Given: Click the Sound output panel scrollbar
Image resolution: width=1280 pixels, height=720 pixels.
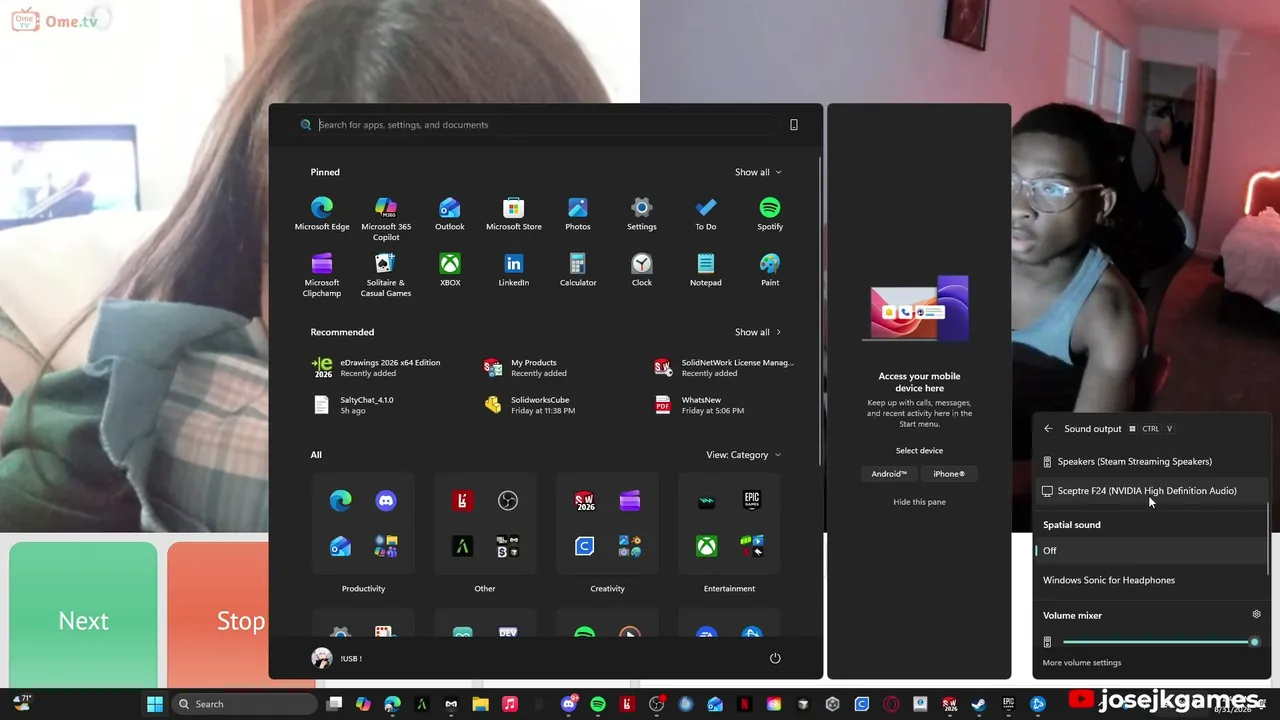Looking at the screenshot, I should (x=1268, y=540).
